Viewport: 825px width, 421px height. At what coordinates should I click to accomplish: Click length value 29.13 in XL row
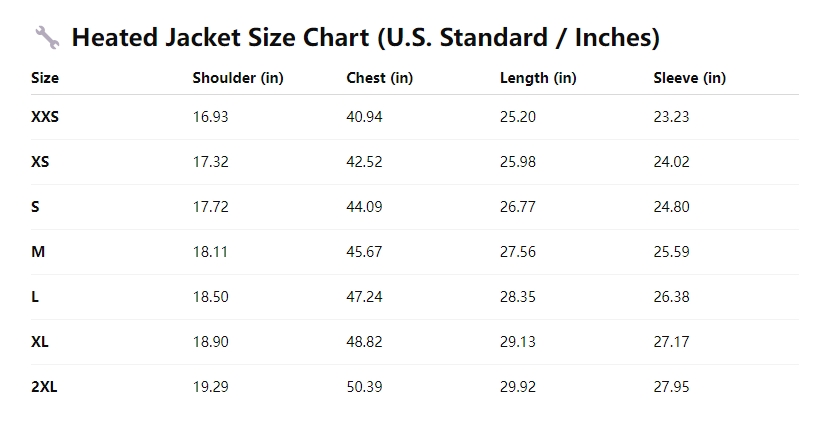tap(518, 342)
